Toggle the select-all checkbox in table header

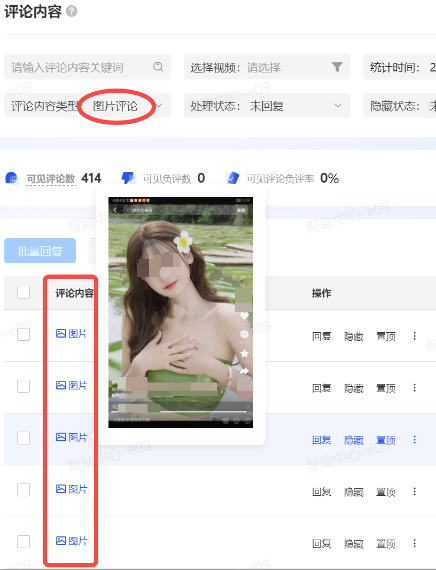pyautogui.click(x=24, y=292)
